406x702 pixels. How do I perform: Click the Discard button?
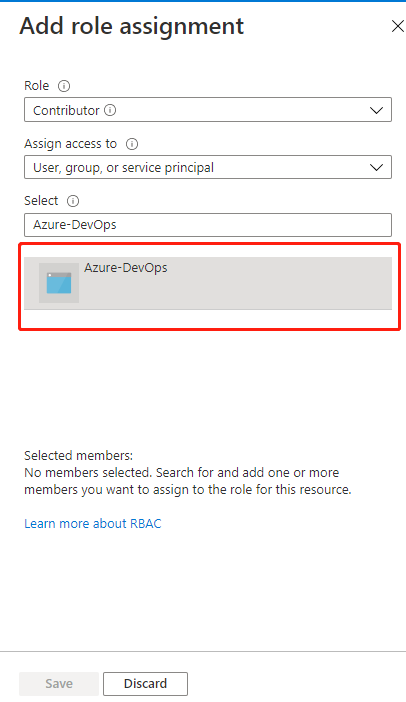[145, 684]
